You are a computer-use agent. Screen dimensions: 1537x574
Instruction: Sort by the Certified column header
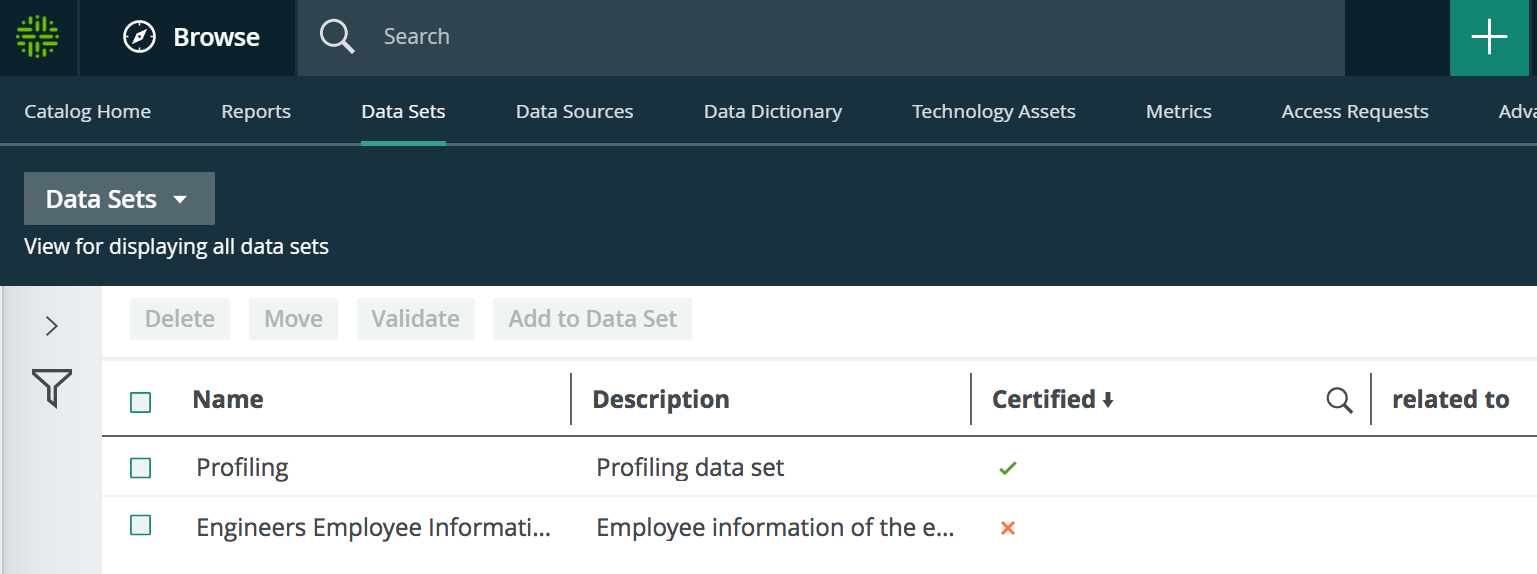pyautogui.click(x=1044, y=400)
